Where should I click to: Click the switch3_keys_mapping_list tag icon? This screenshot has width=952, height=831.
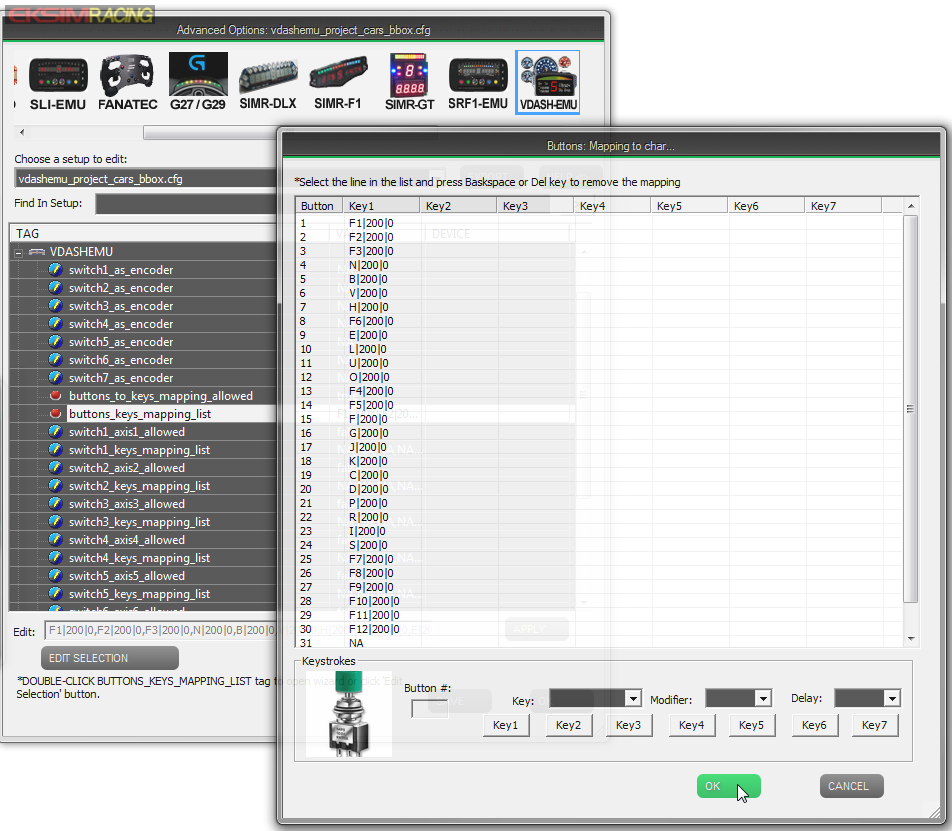pos(55,521)
